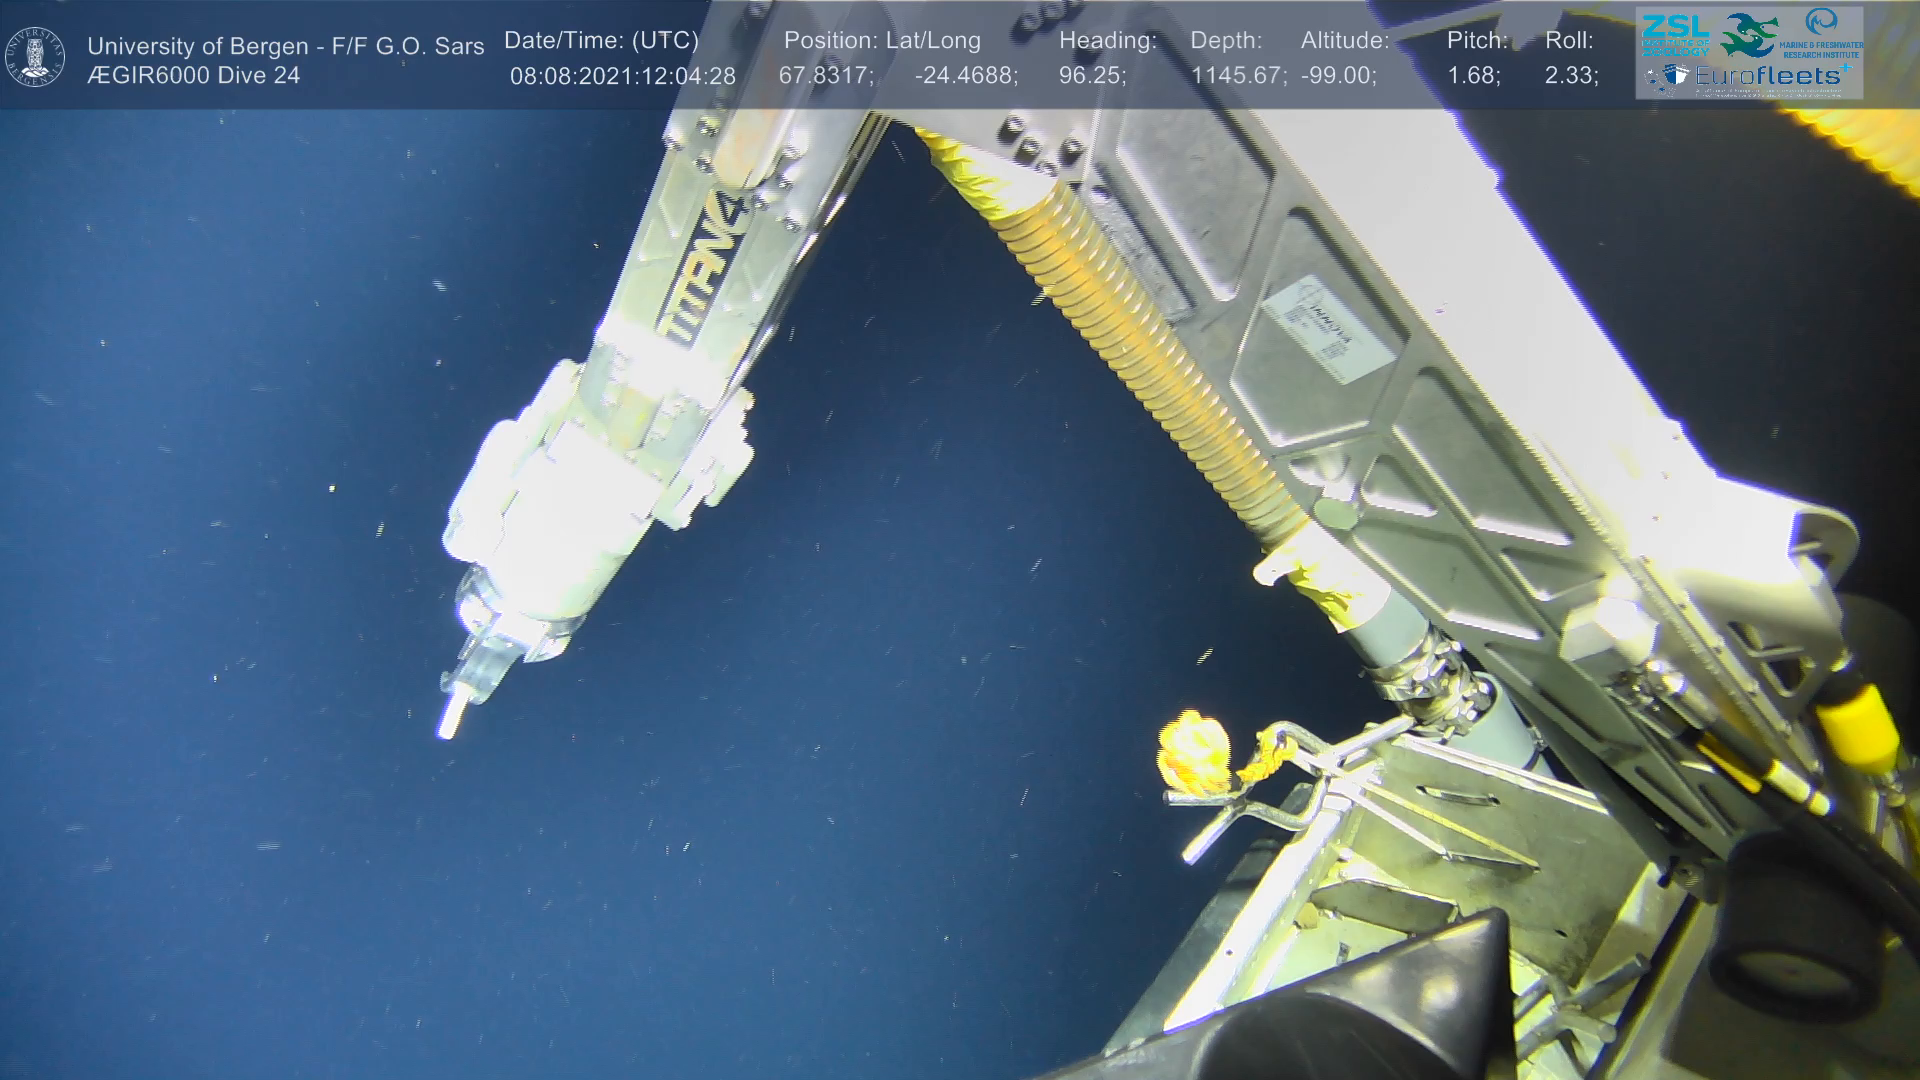This screenshot has height=1080, width=1920.
Task: Click the 'ÆGIR6000 Dive 24' label
Action: 193,76
